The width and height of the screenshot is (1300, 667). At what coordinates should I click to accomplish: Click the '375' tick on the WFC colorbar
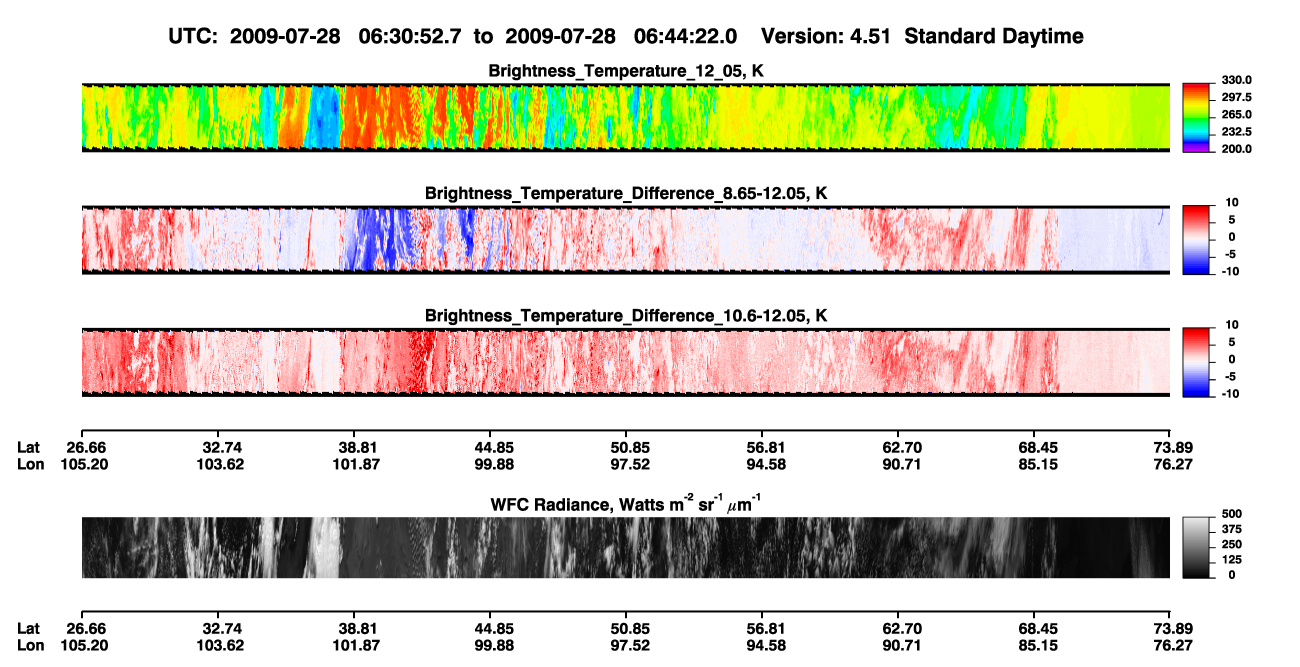pos(1234,528)
